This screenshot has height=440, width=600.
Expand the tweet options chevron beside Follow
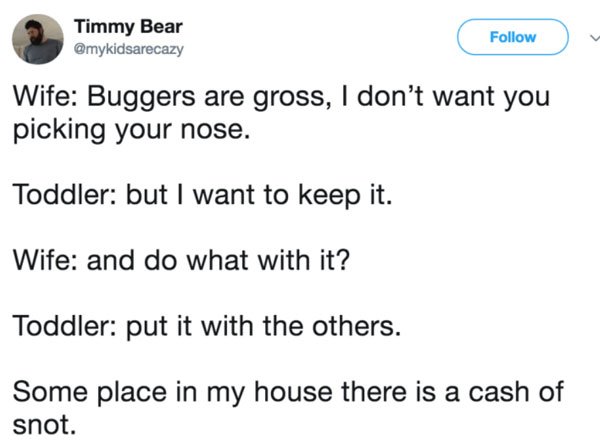pos(594,37)
